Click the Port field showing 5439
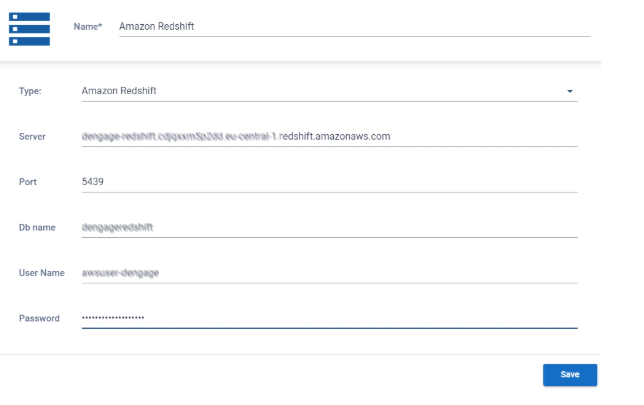Screen dimensions: 644x405 (x=329, y=182)
